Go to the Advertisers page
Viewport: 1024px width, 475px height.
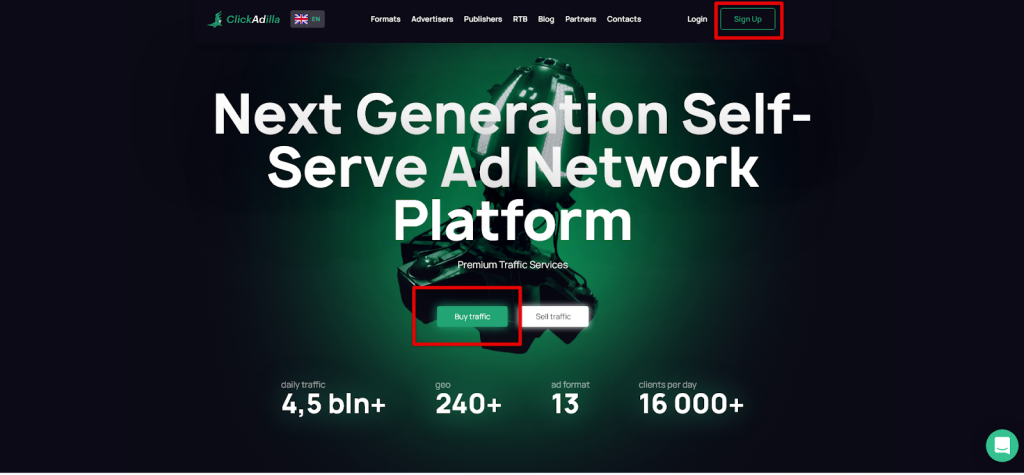(x=432, y=19)
